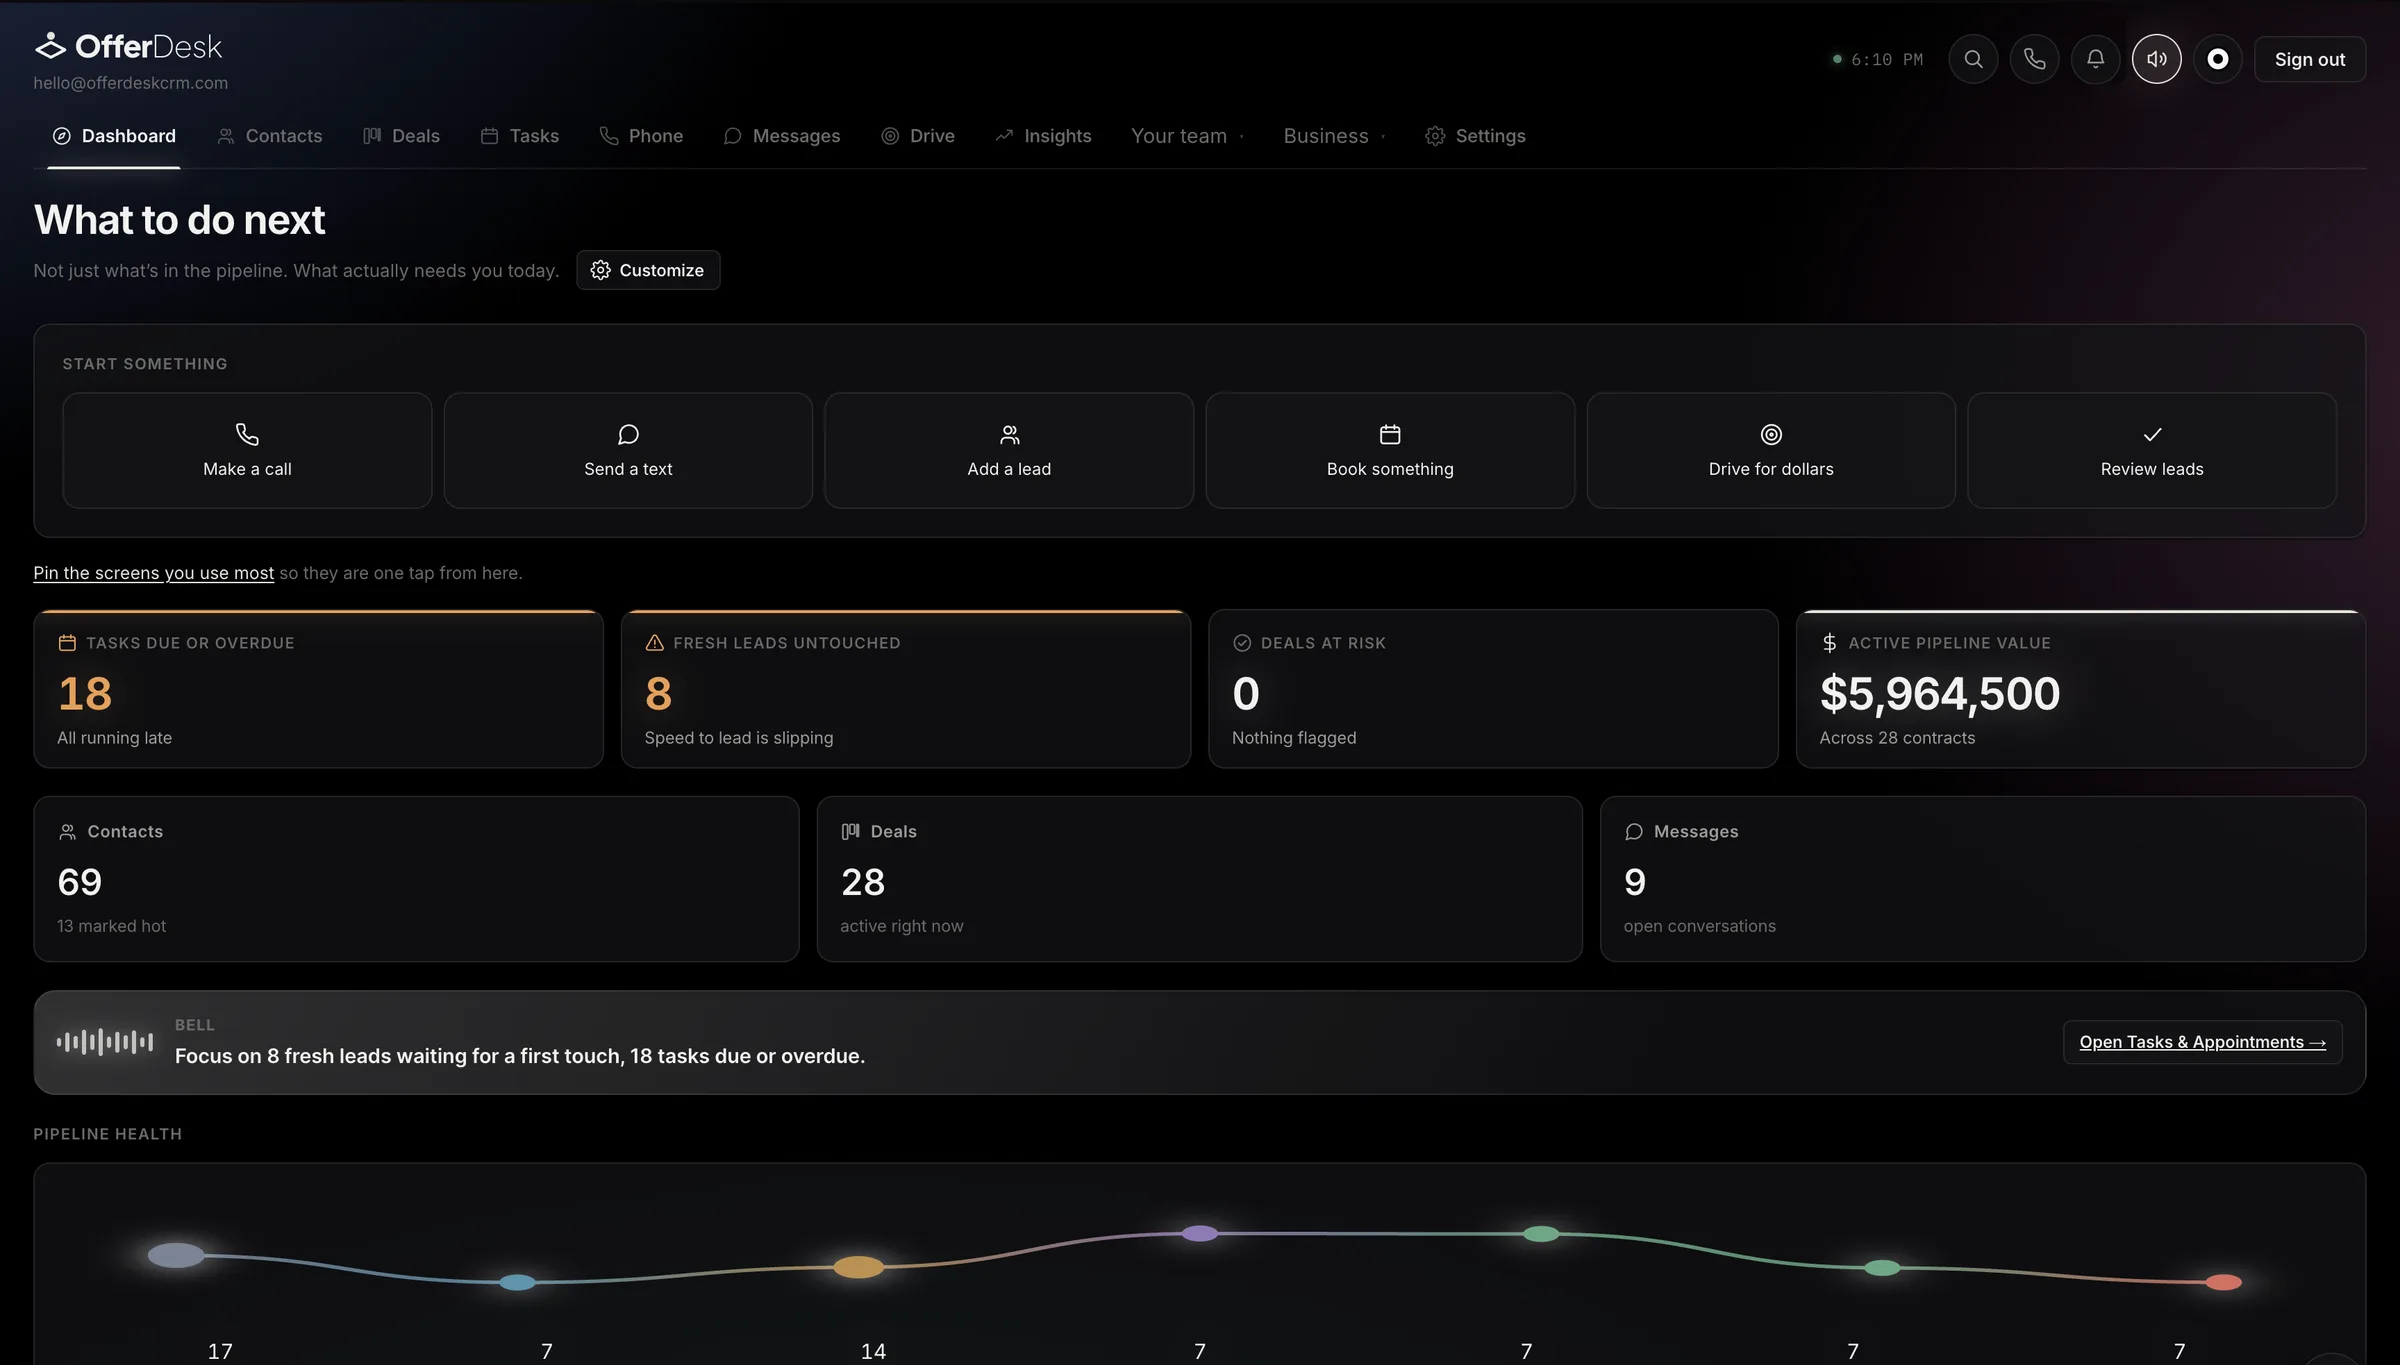2400x1365 pixels.
Task: Click the phone icon on Make a call
Action: coord(247,434)
